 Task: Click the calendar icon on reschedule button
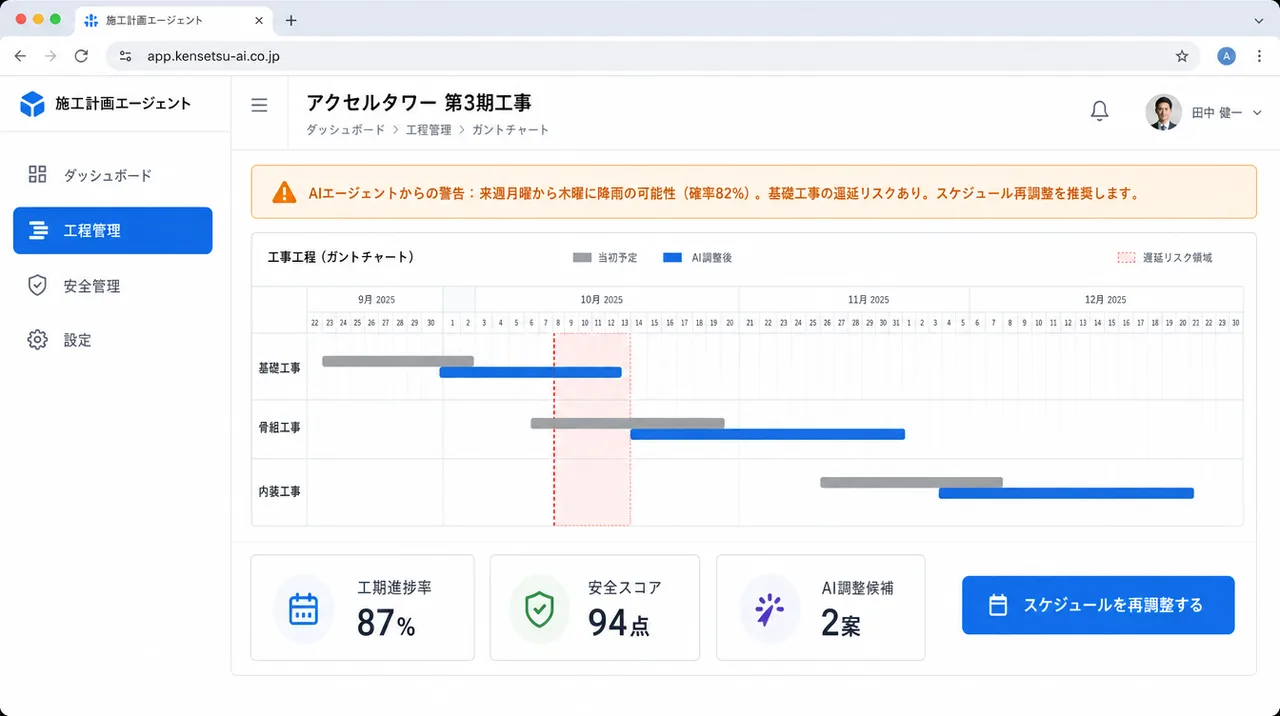tap(997, 605)
